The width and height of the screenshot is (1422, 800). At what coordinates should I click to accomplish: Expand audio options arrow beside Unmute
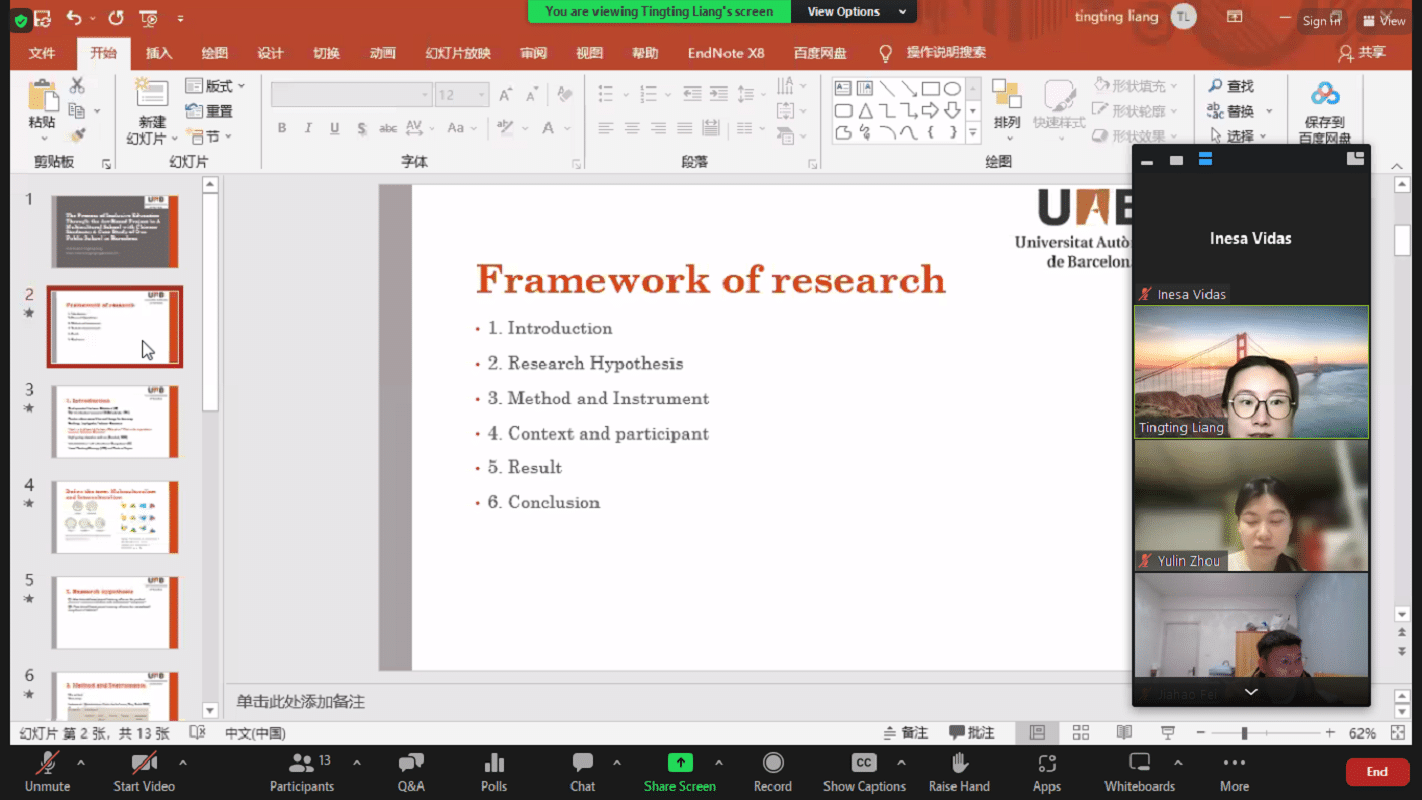point(81,763)
